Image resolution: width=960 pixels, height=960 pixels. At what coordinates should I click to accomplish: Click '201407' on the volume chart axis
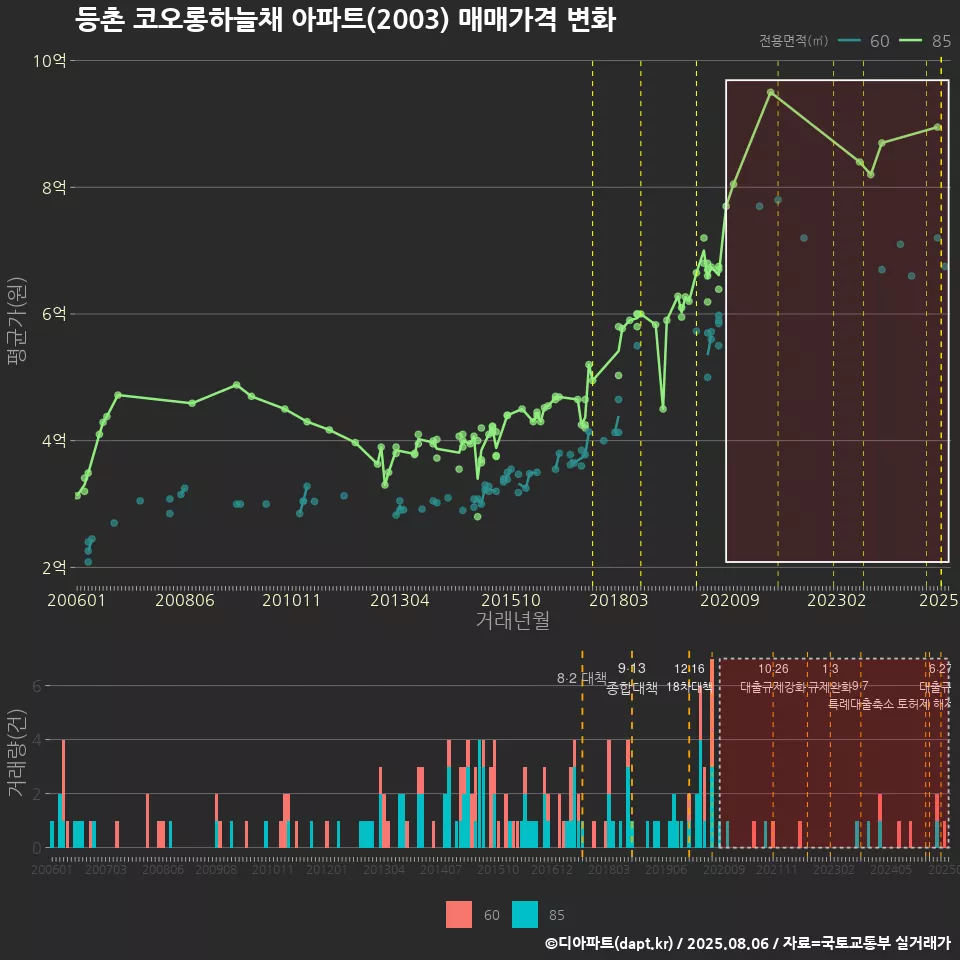[441, 869]
